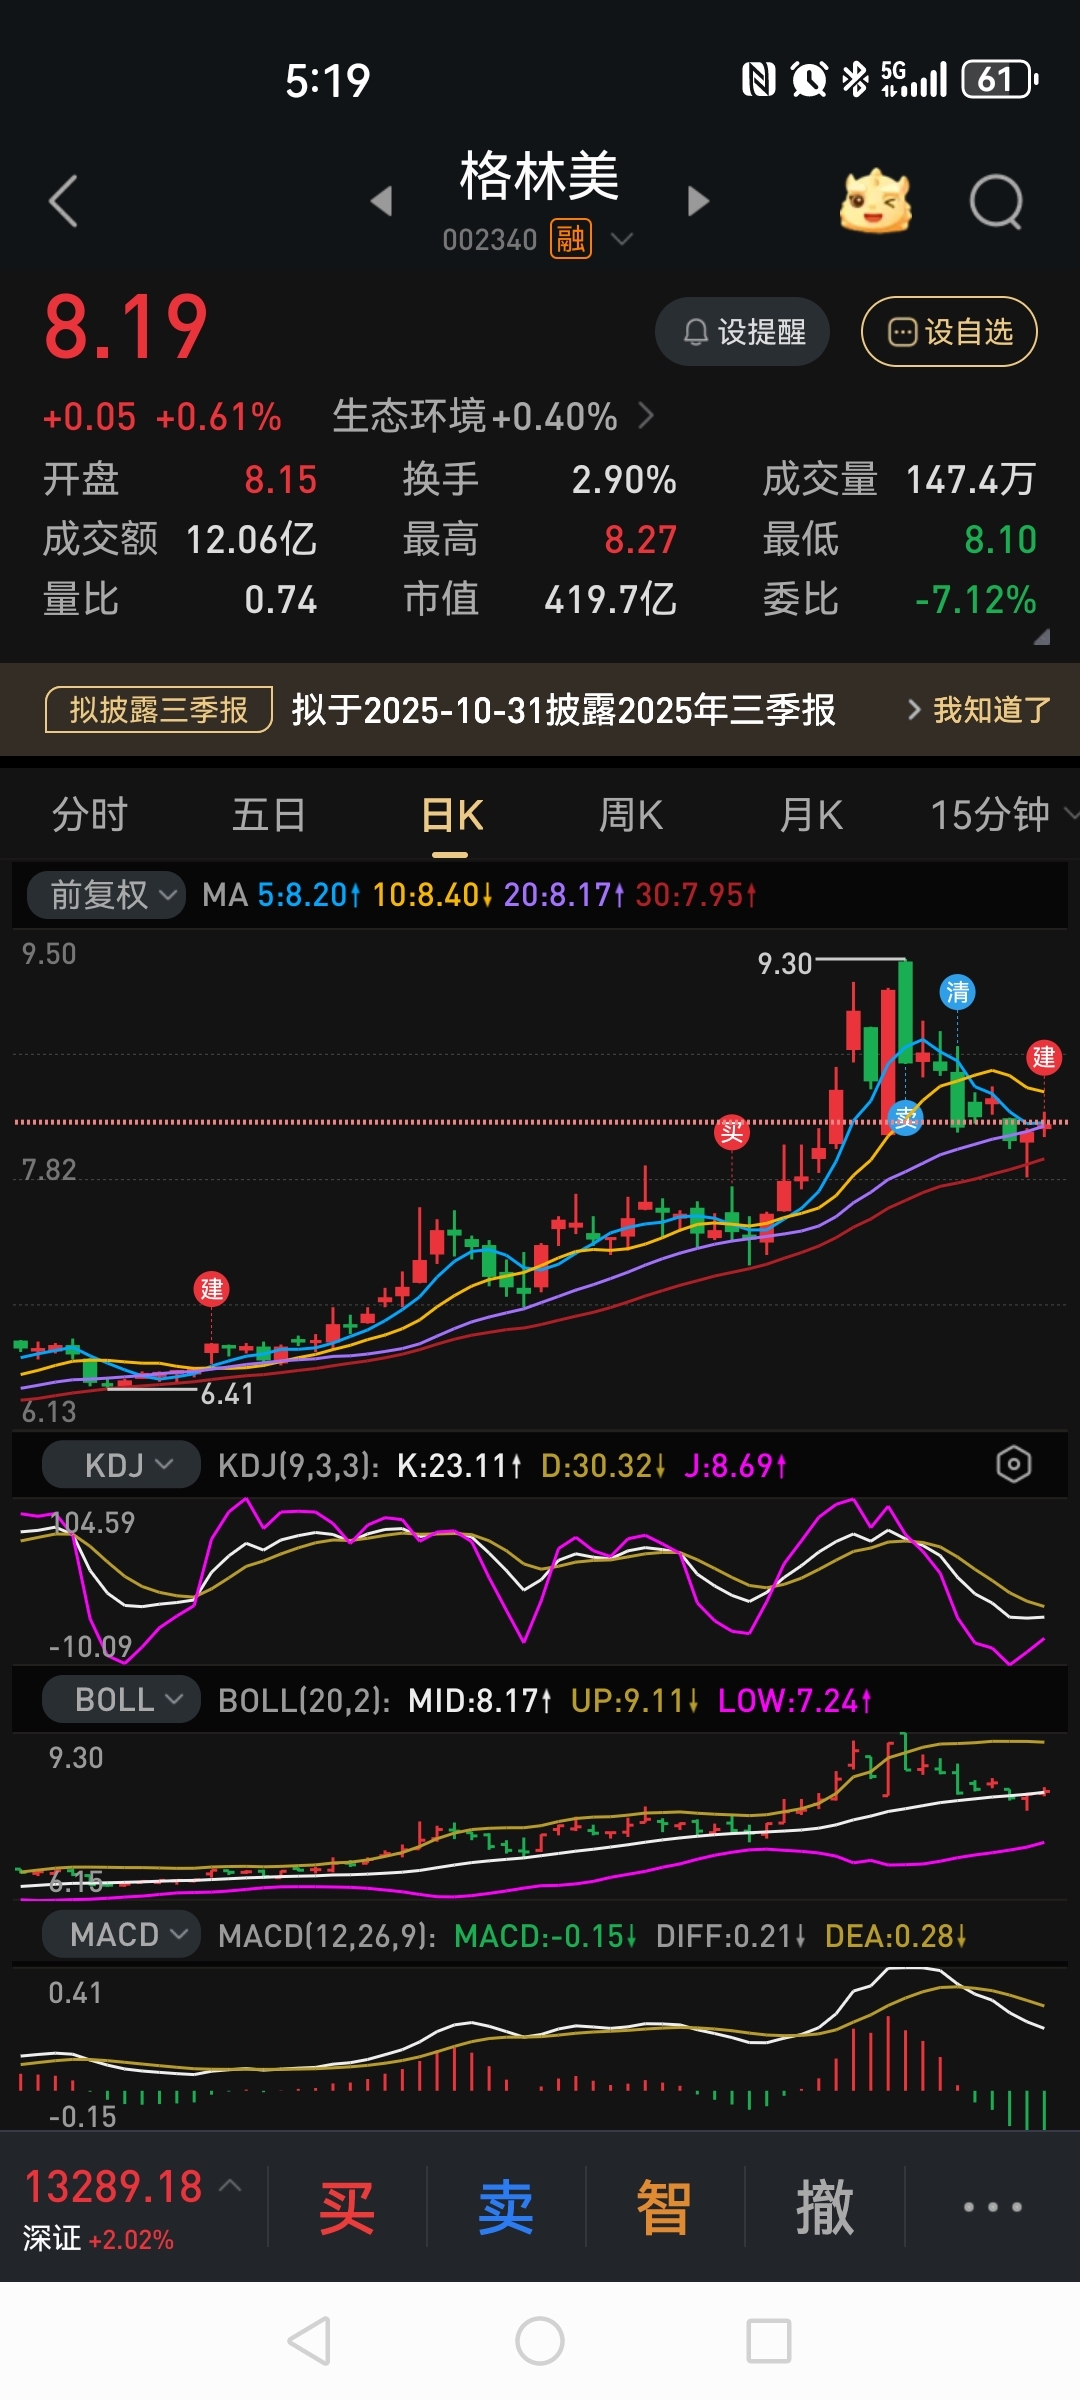The image size is (1080, 2400).
Task: Tap DIFF:0.21 value
Action: 731,1936
